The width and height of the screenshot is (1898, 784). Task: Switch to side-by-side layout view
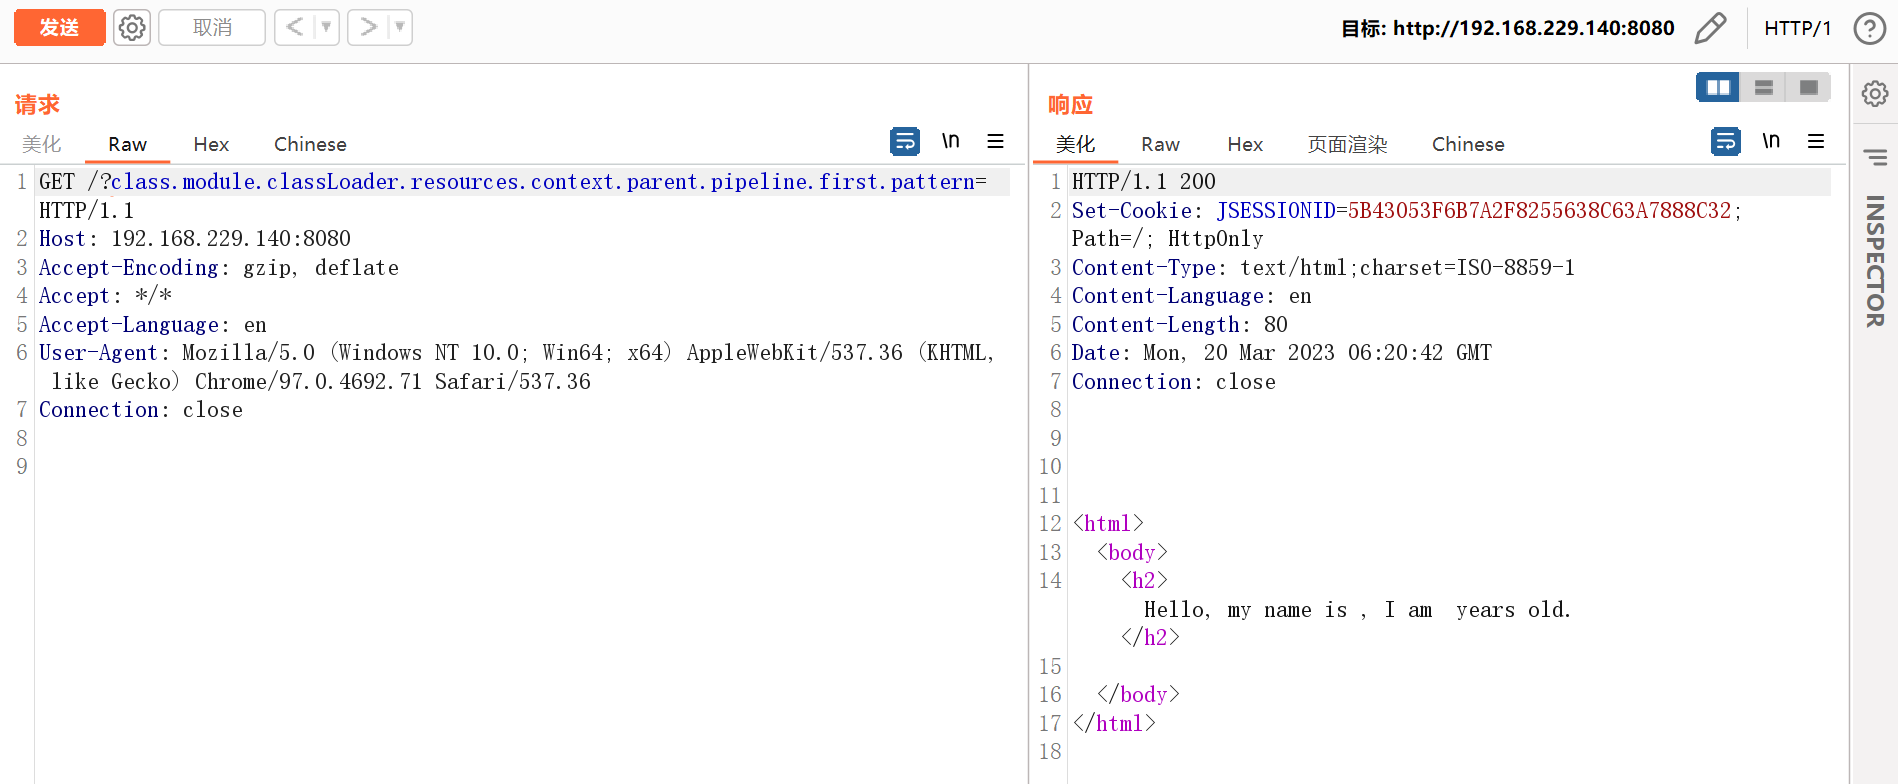[x=1718, y=88]
